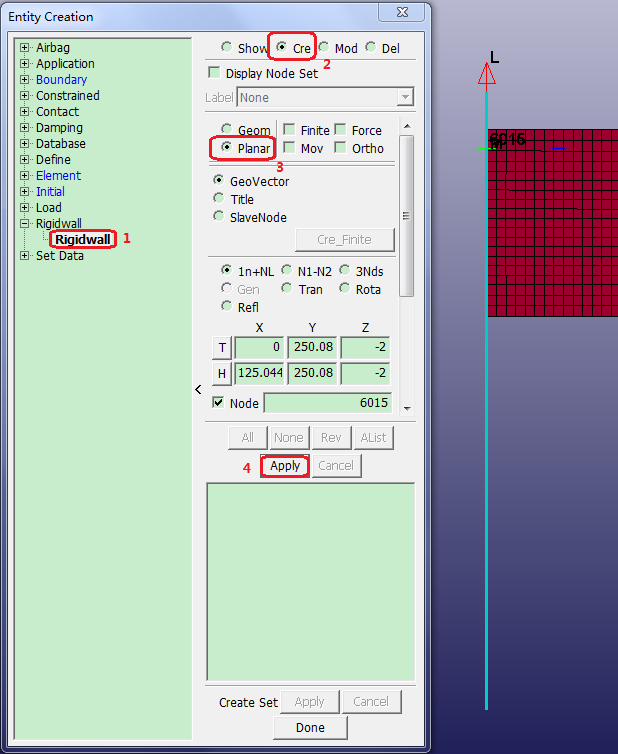Screen dimensions: 618x754
Task: Select the Del radio button
Action: (371, 47)
